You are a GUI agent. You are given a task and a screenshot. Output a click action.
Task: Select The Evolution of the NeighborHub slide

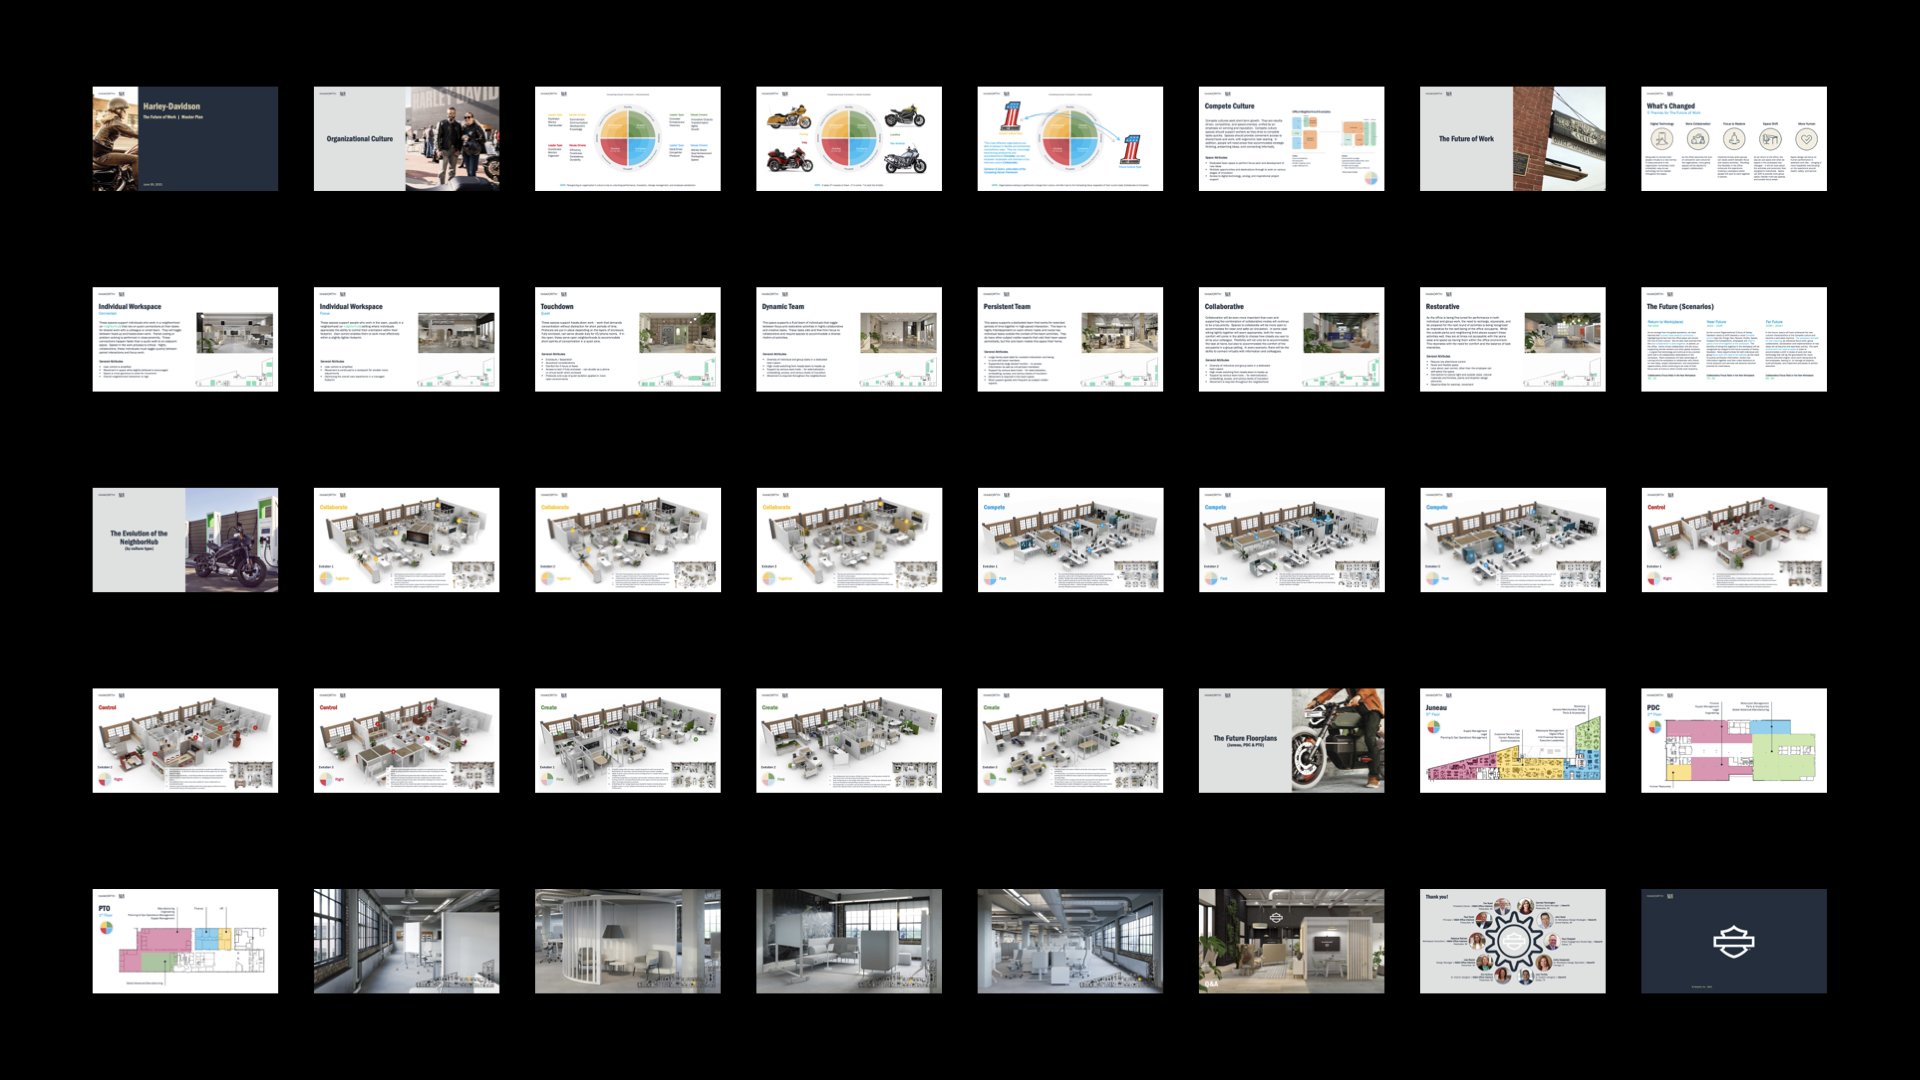(x=185, y=540)
